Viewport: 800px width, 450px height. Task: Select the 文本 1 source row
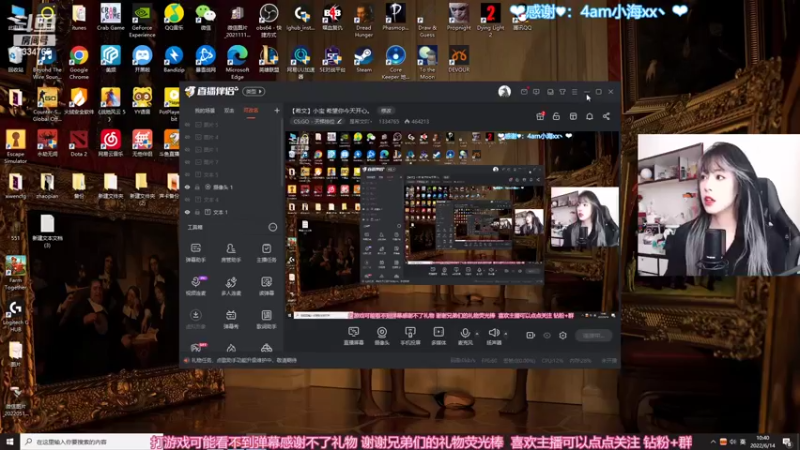click(x=231, y=212)
